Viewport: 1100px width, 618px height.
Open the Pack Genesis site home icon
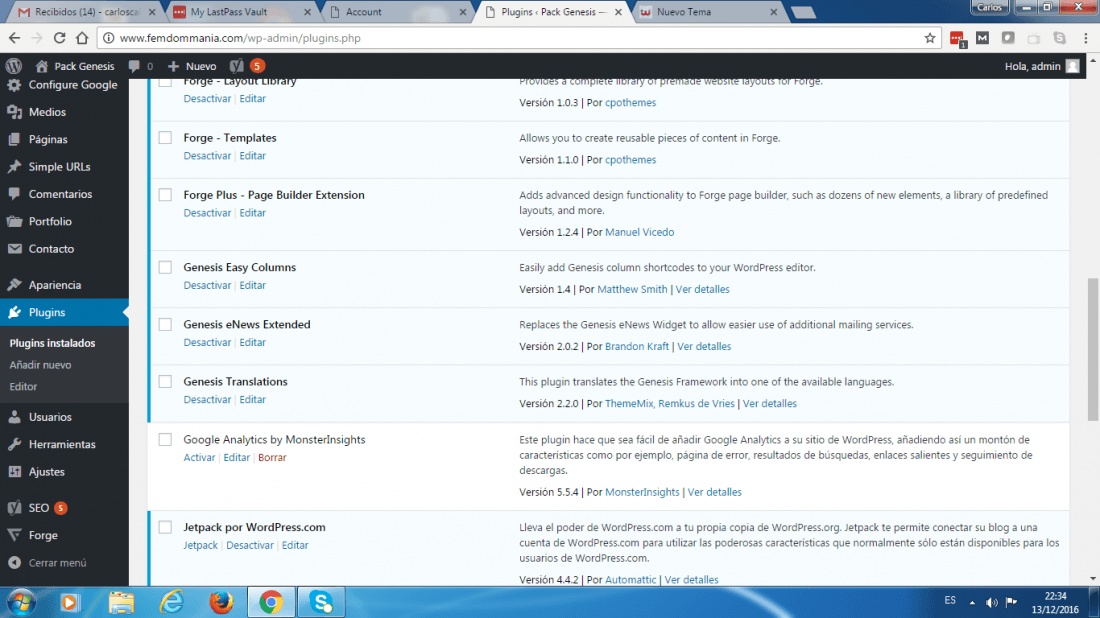pos(42,66)
